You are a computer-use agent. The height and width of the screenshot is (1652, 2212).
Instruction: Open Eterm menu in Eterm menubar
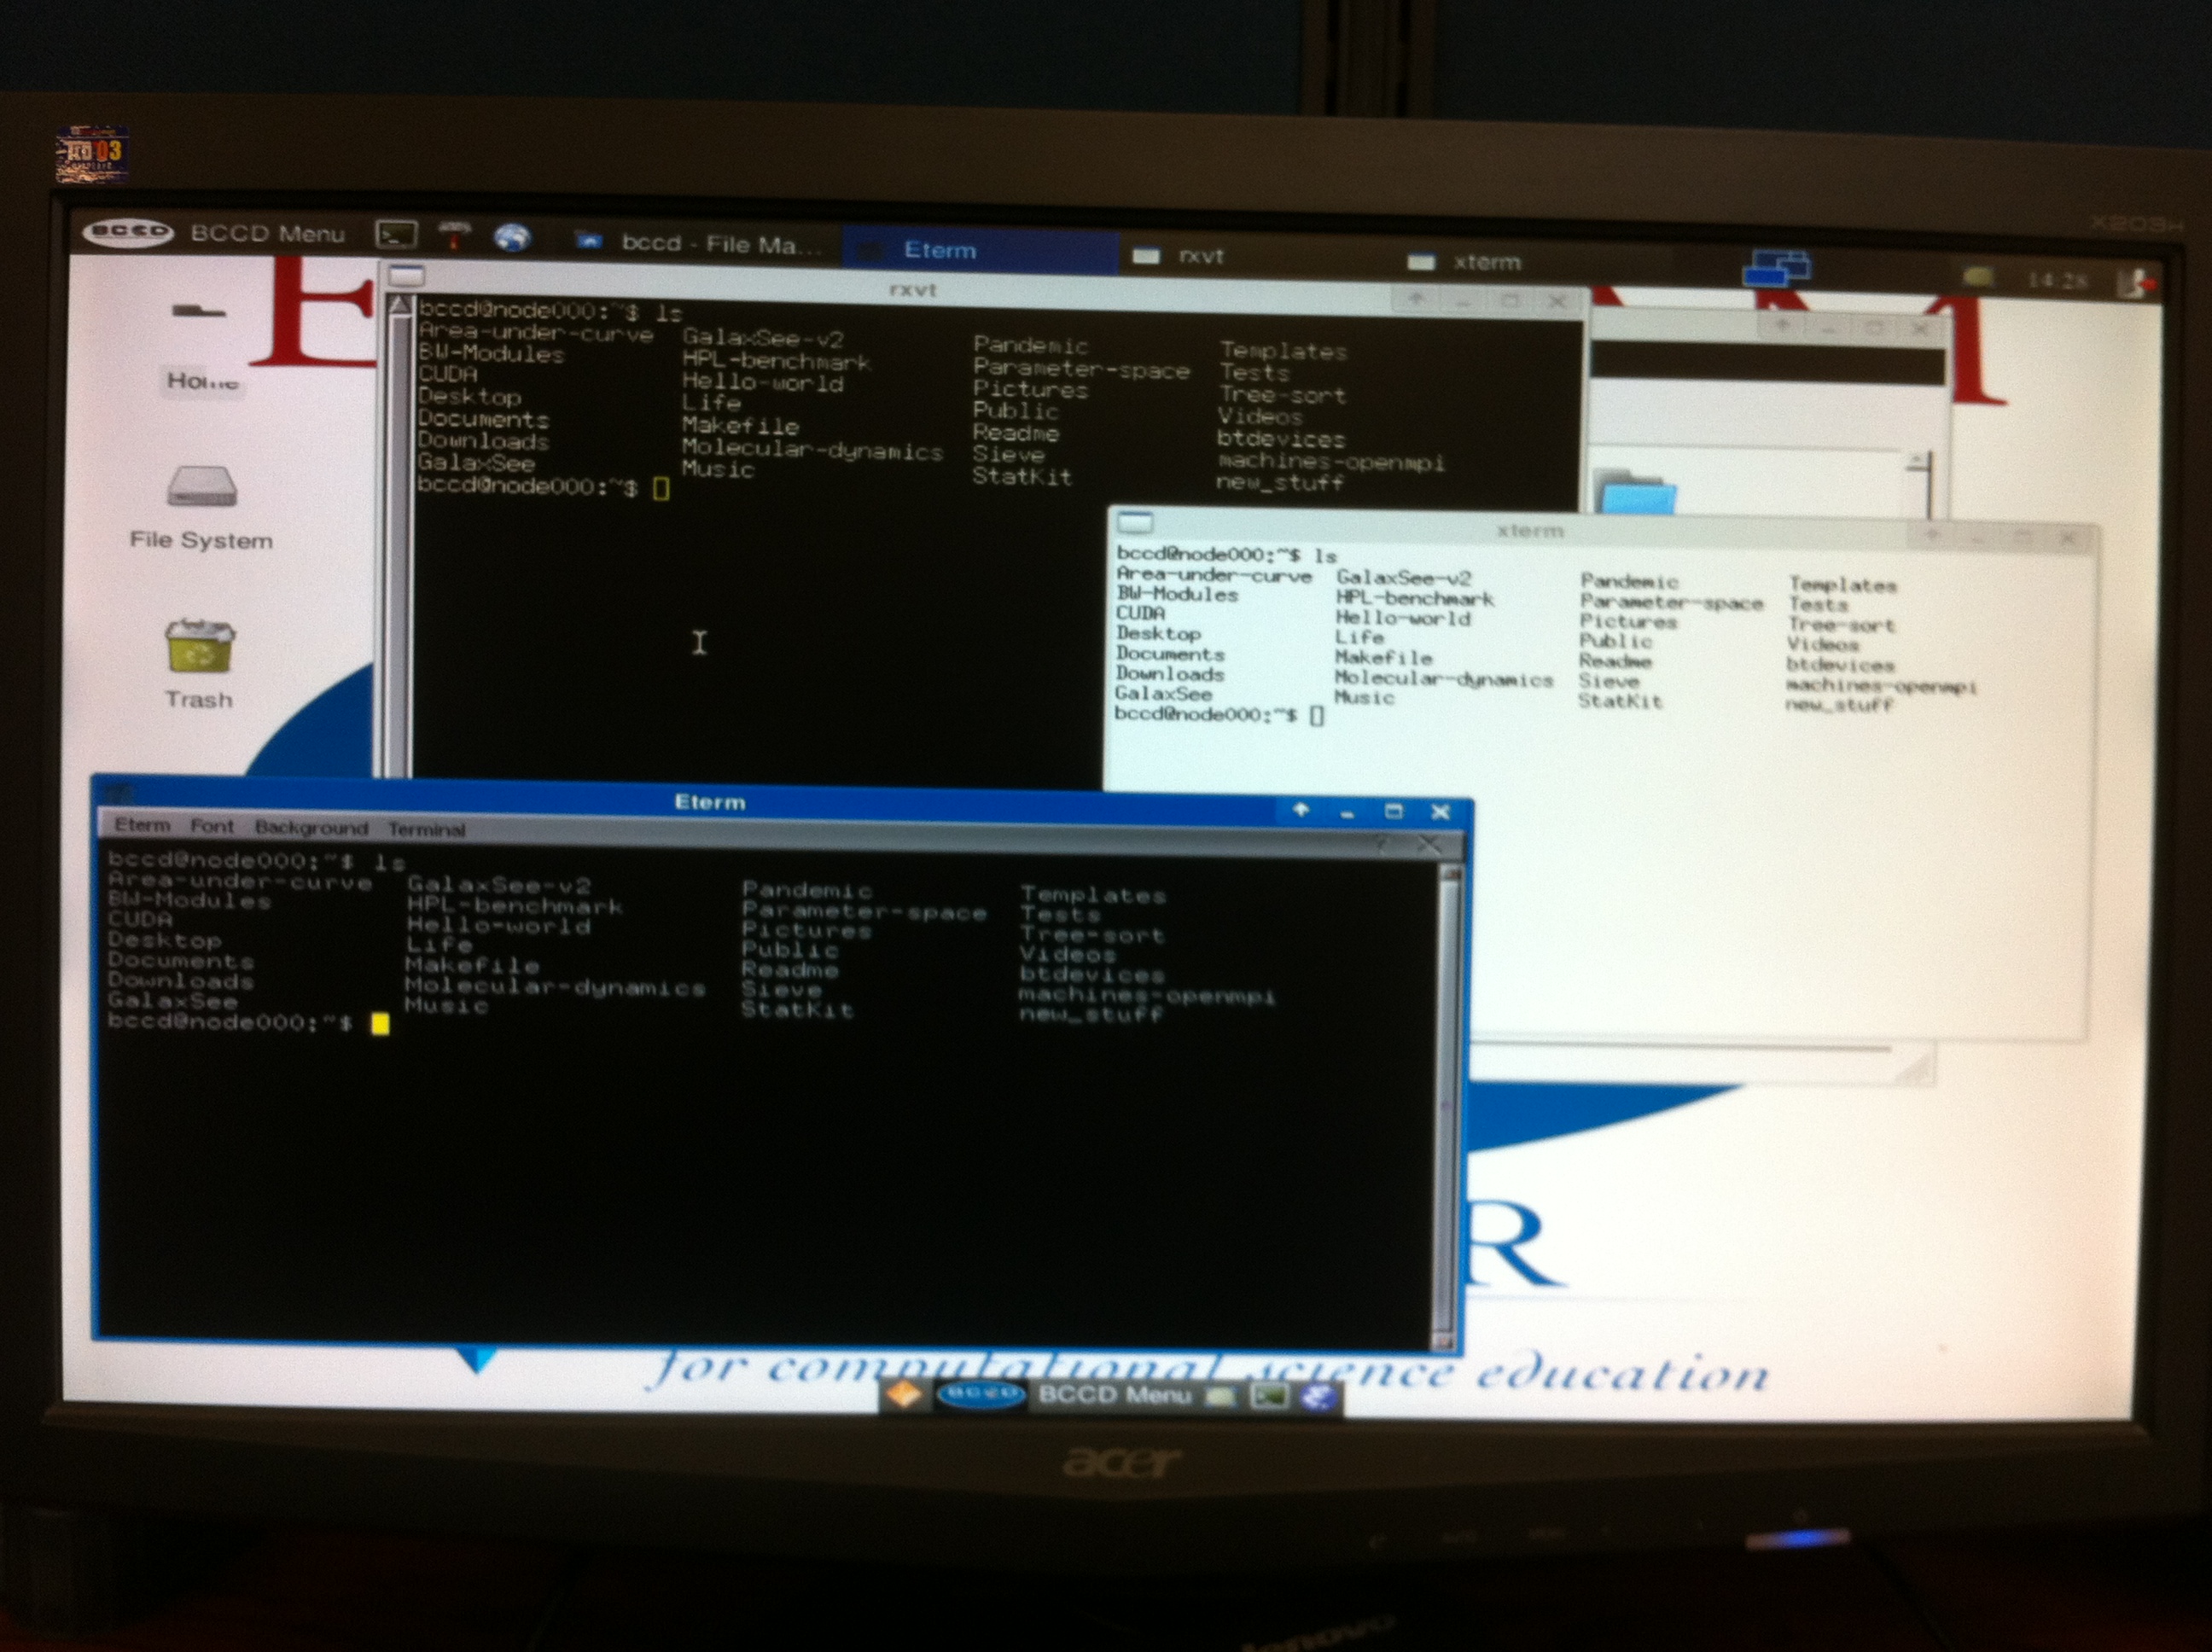coord(142,825)
